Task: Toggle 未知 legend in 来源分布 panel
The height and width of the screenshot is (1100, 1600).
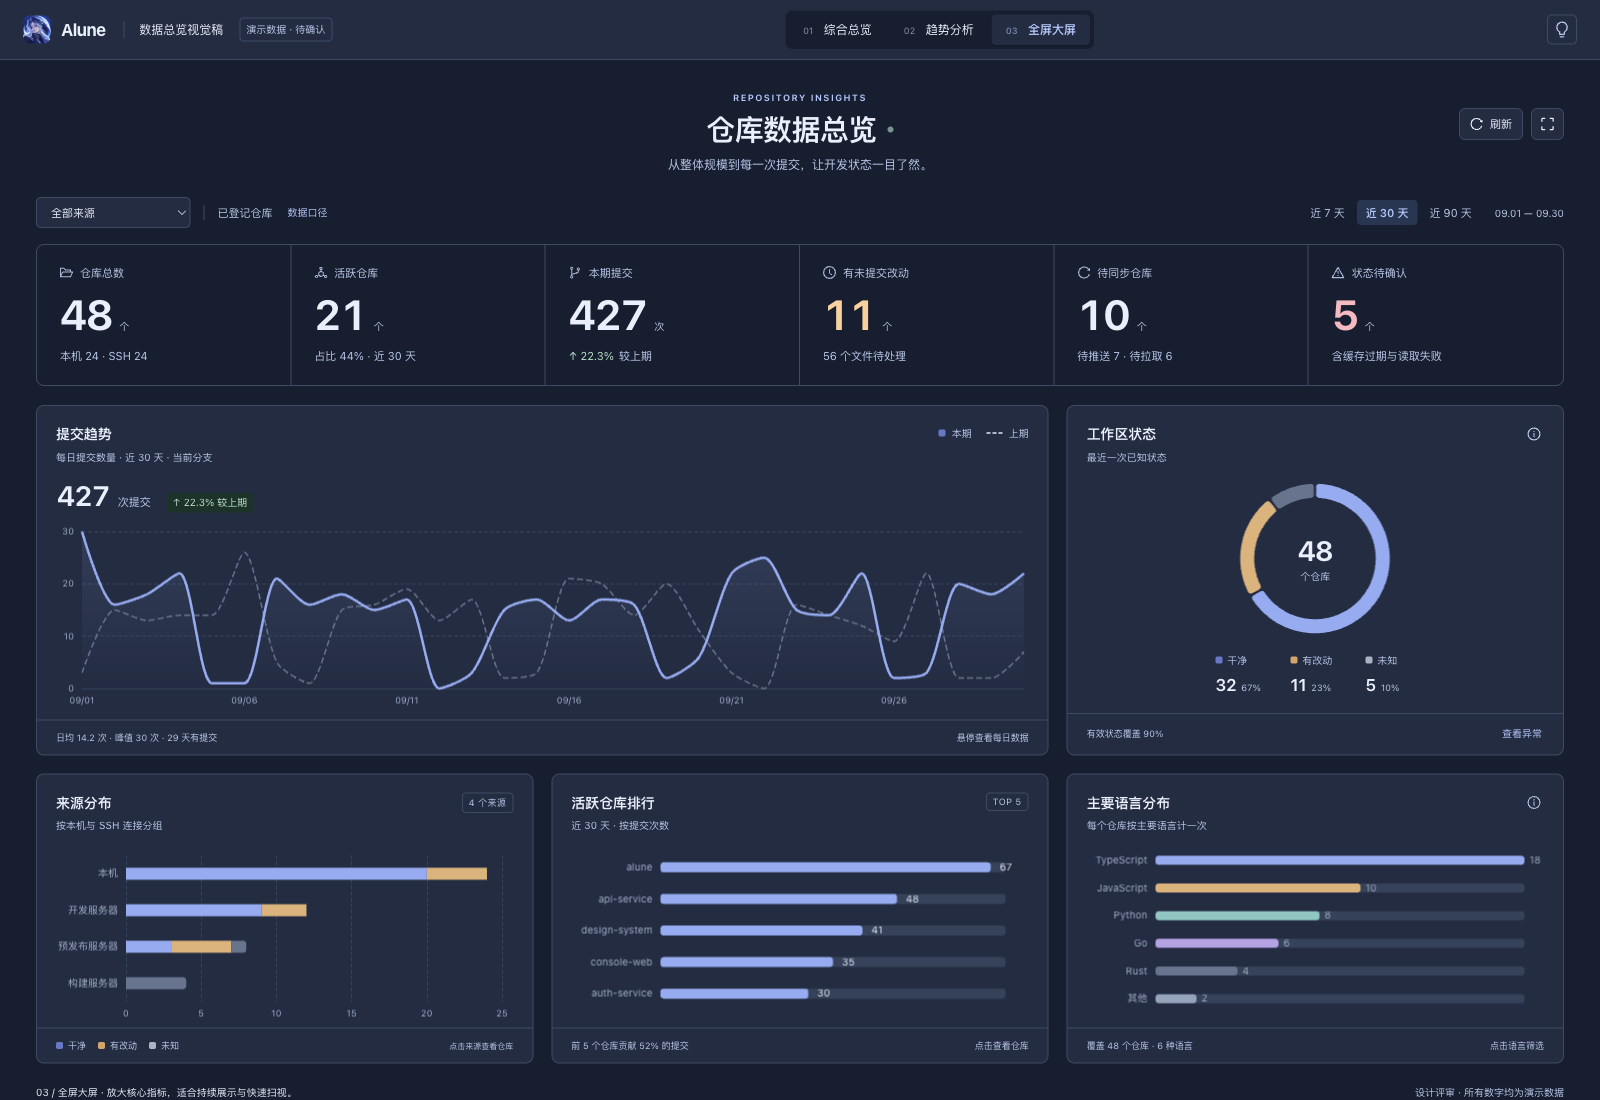Action: [x=164, y=1046]
